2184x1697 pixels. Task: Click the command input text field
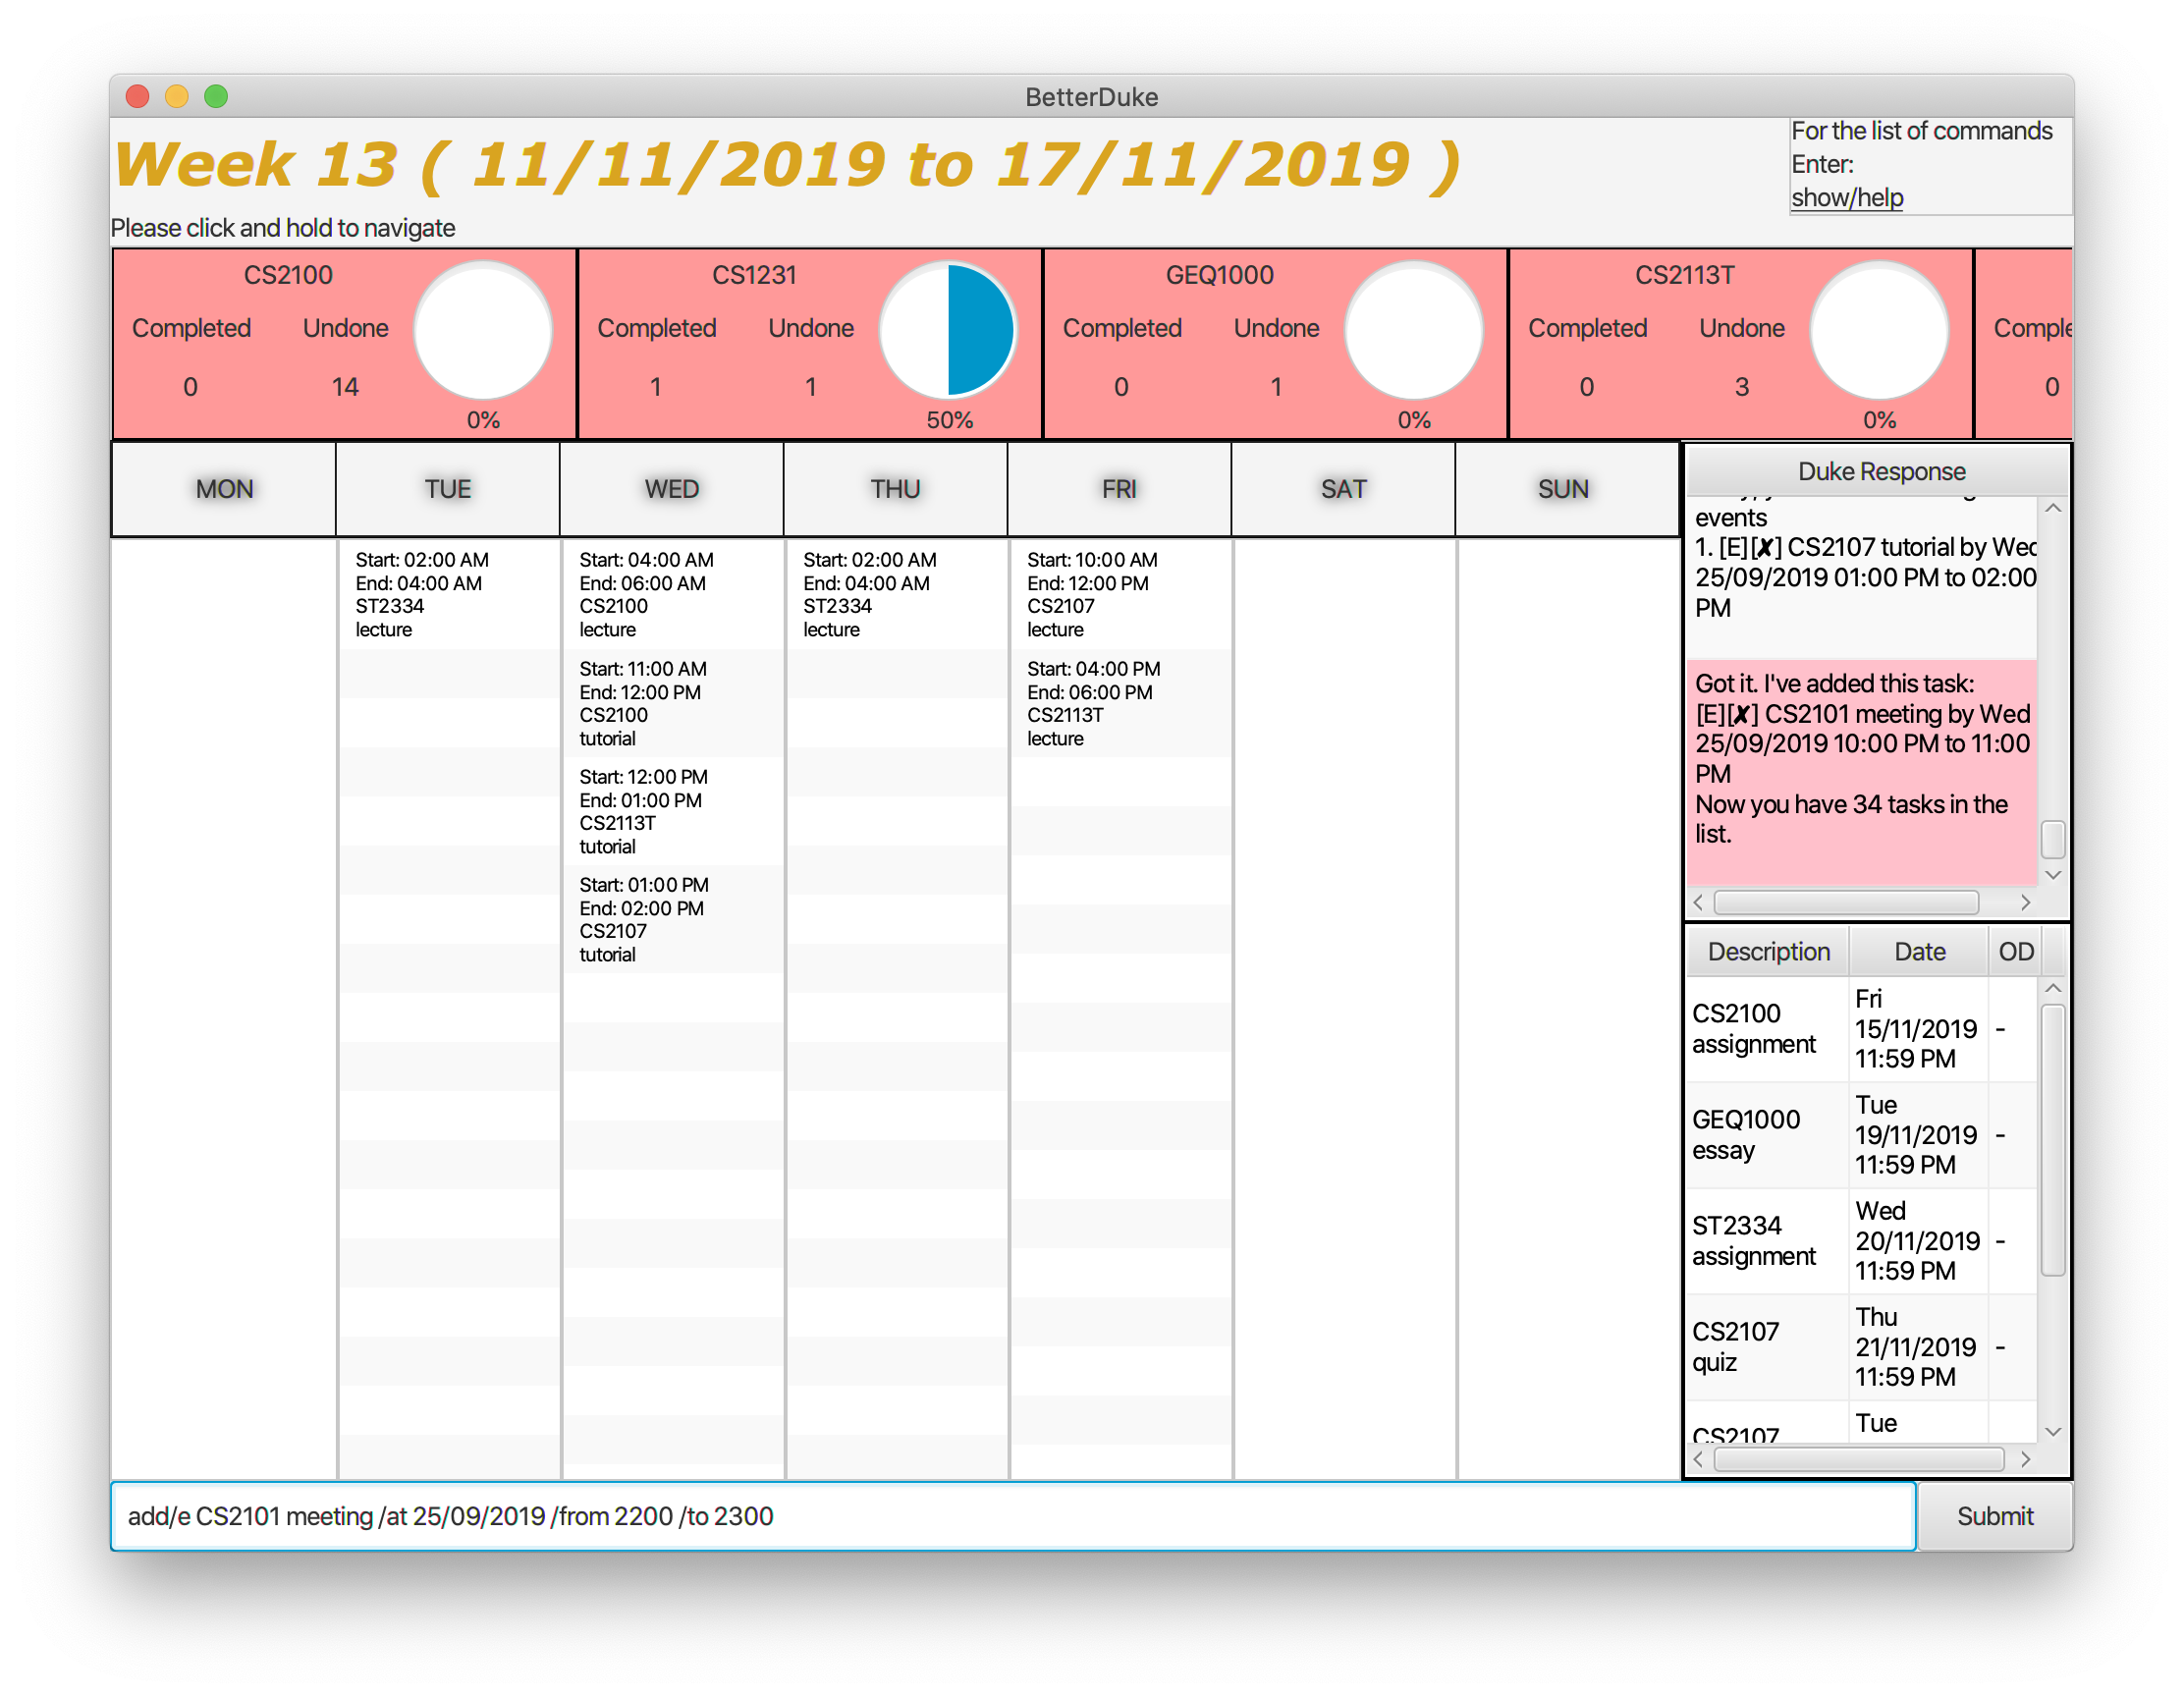[x=1012, y=1516]
